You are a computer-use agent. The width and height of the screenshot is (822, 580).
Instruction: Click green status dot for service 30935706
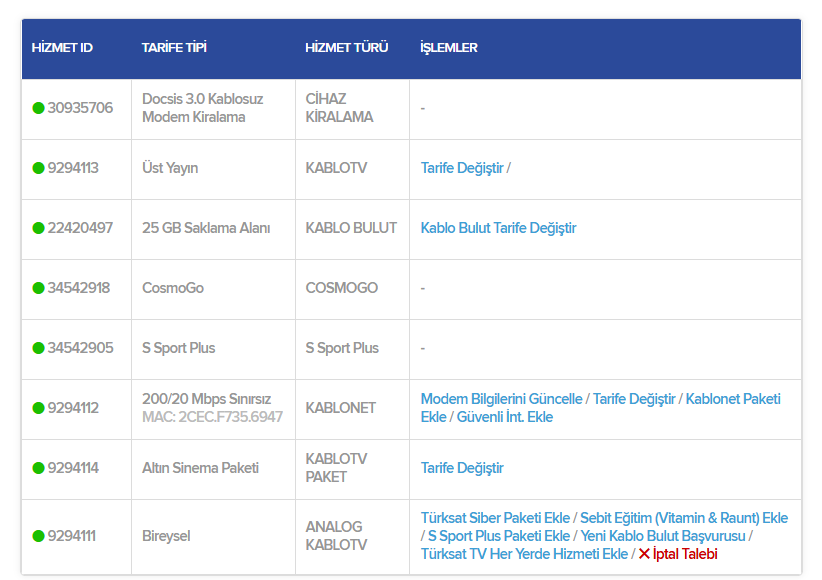click(x=38, y=108)
